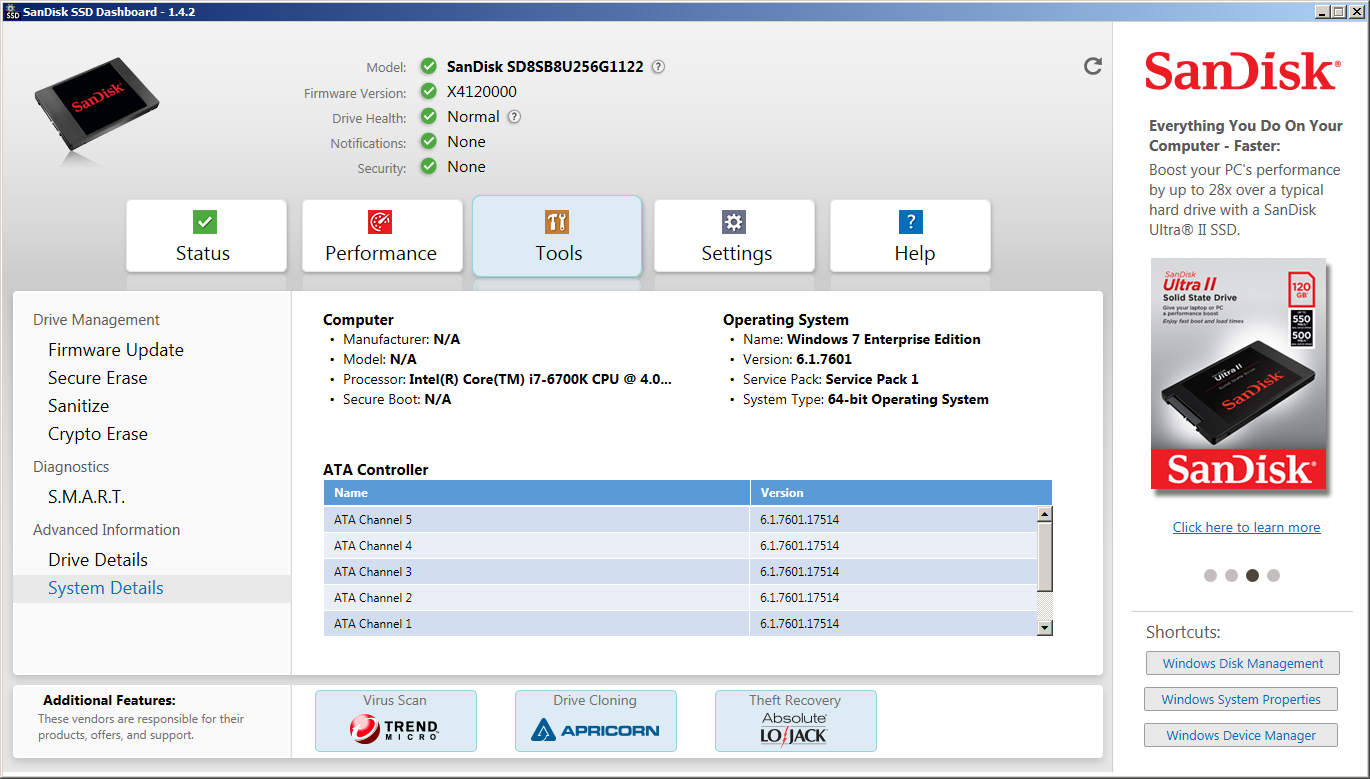1370x779 pixels.
Task: Select Secure Erase in the sidebar
Action: pyautogui.click(x=98, y=378)
